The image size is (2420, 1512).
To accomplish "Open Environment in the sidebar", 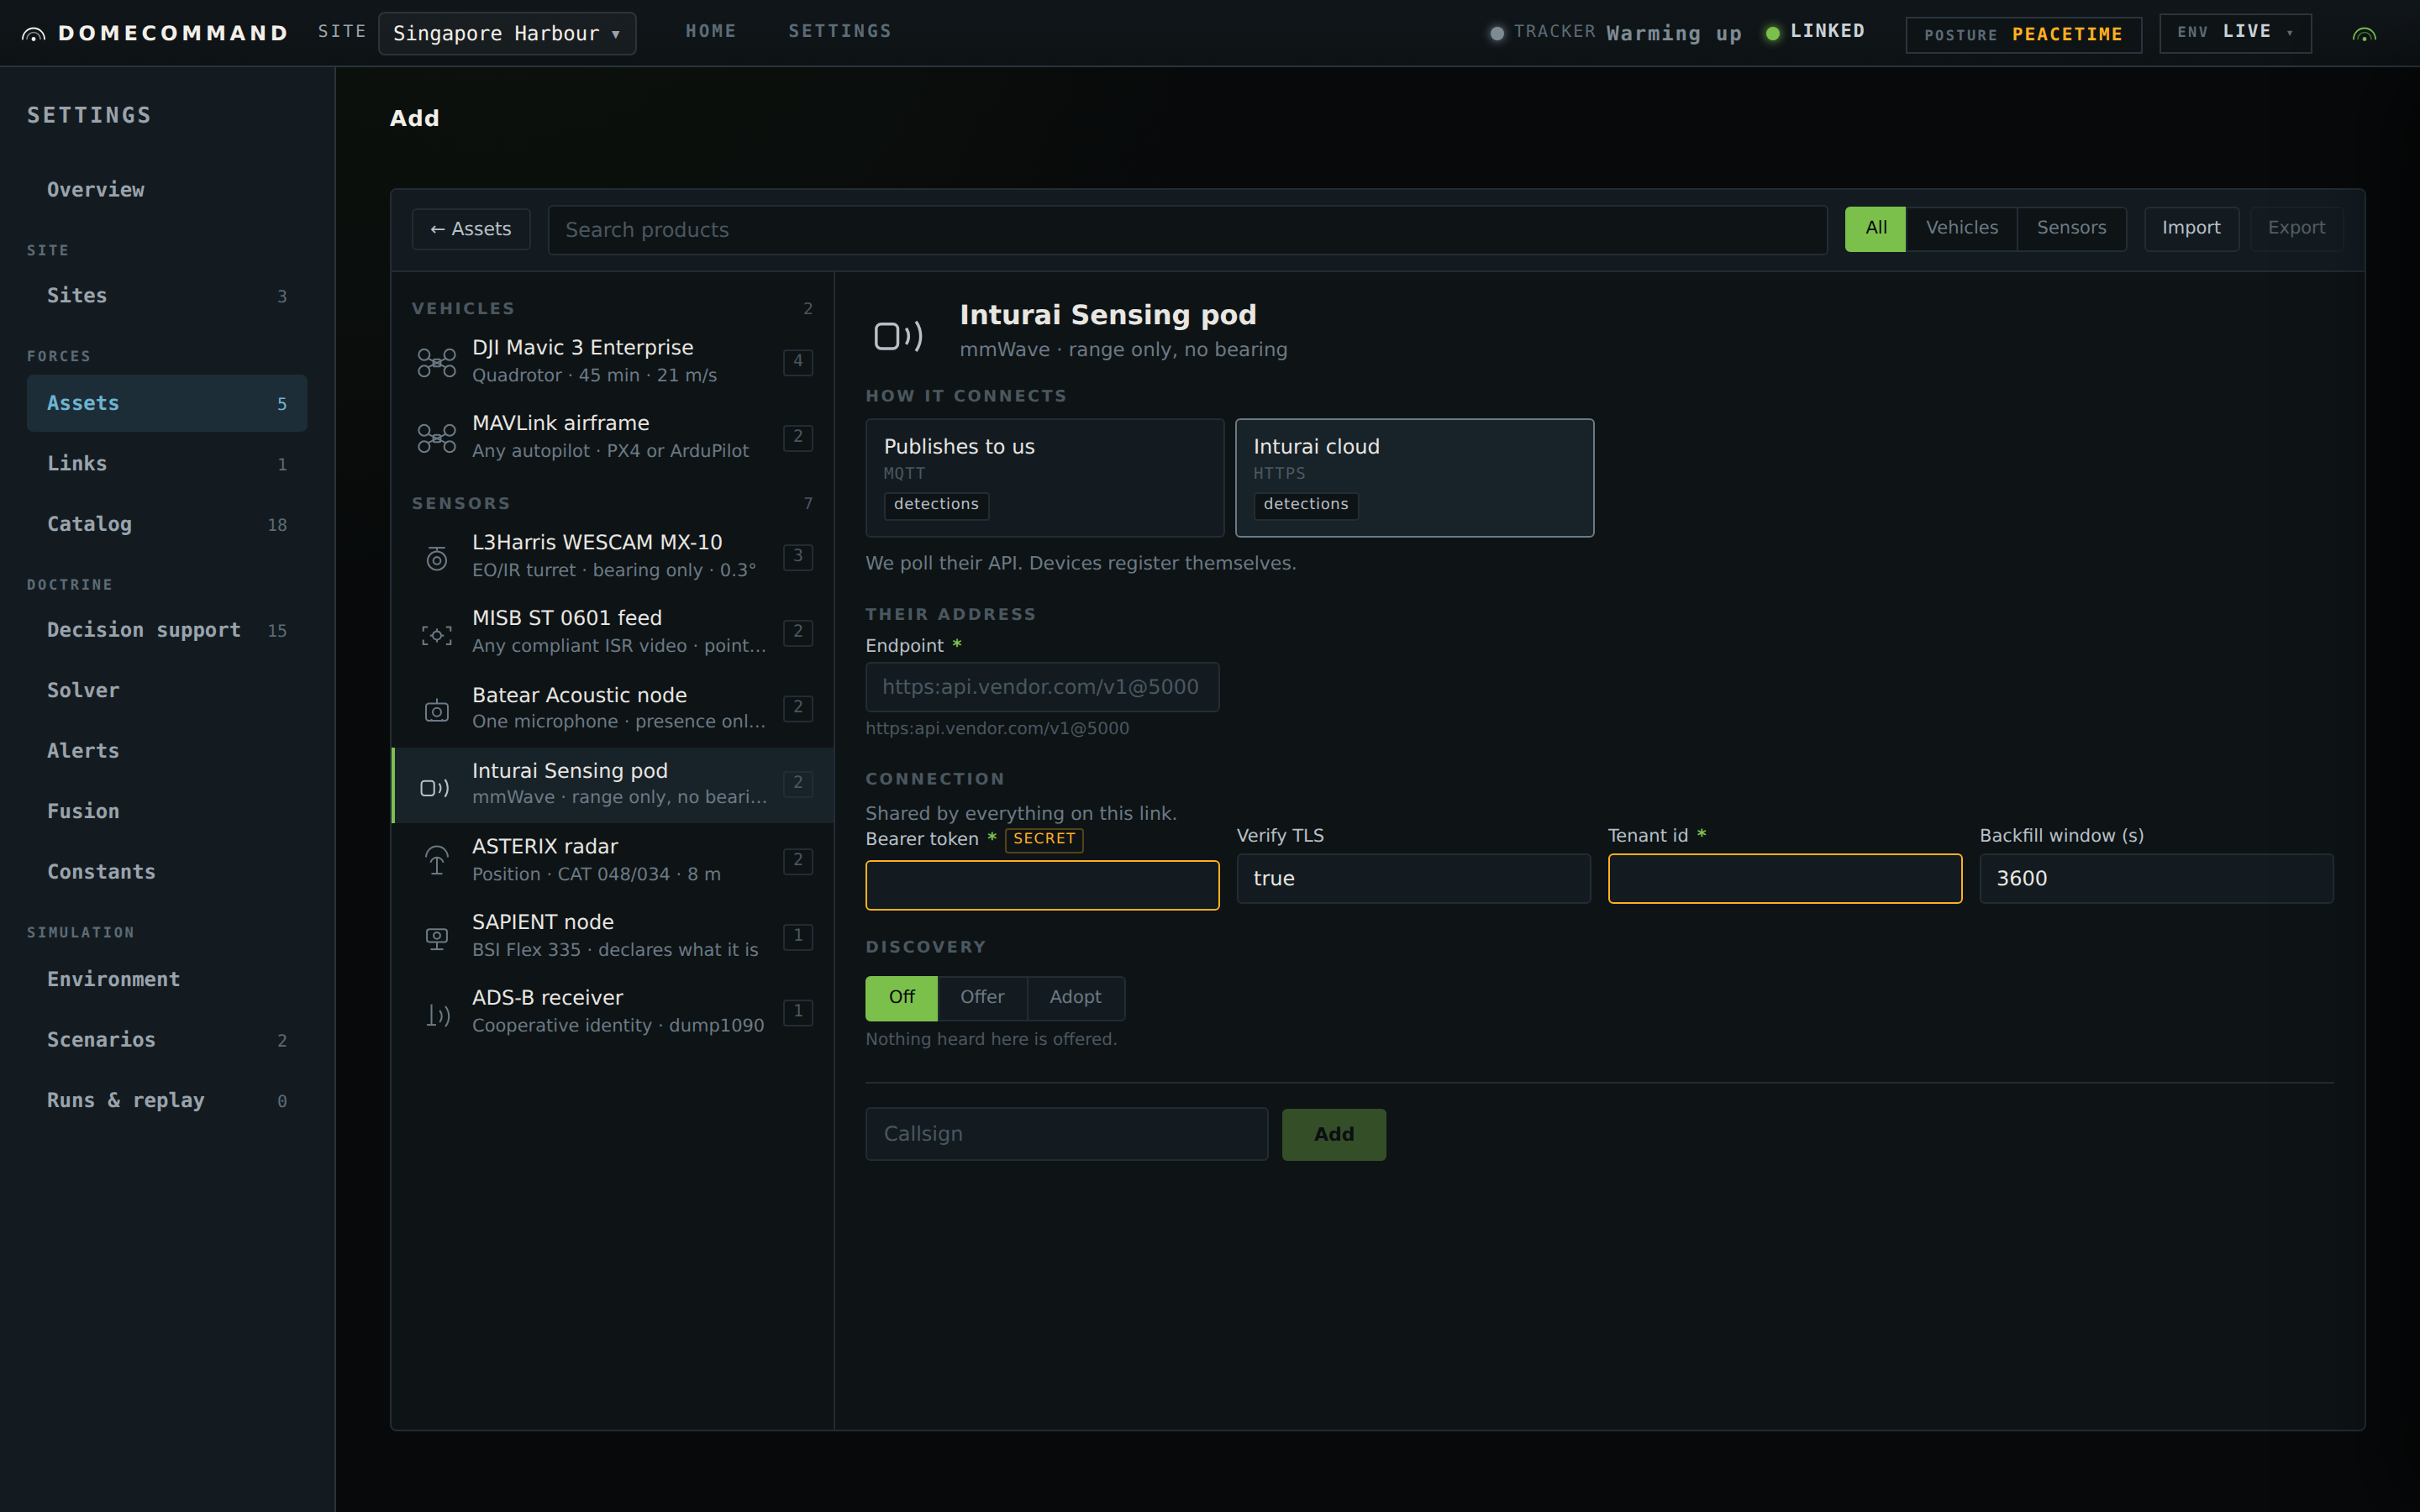I will pos(166,979).
